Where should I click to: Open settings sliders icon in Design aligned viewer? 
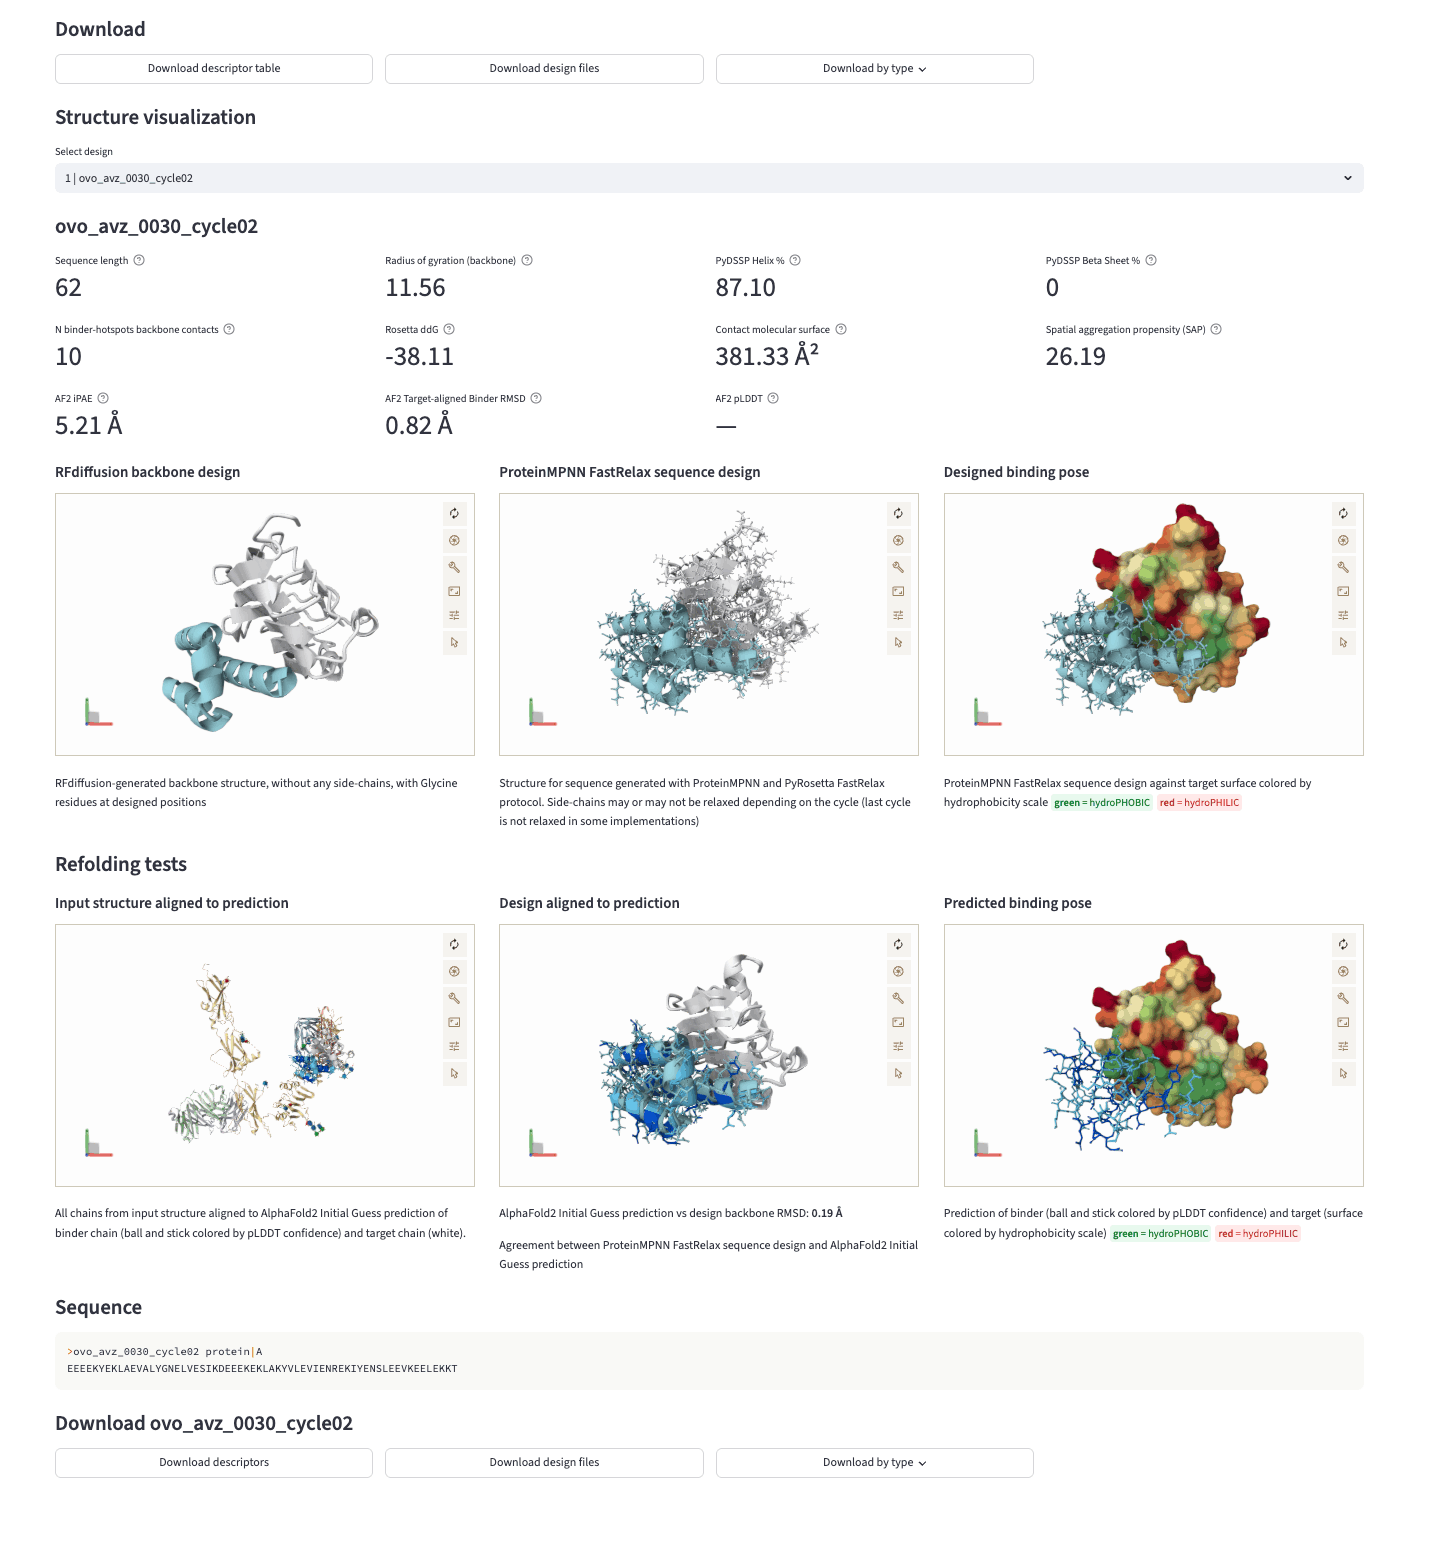[x=898, y=1046]
